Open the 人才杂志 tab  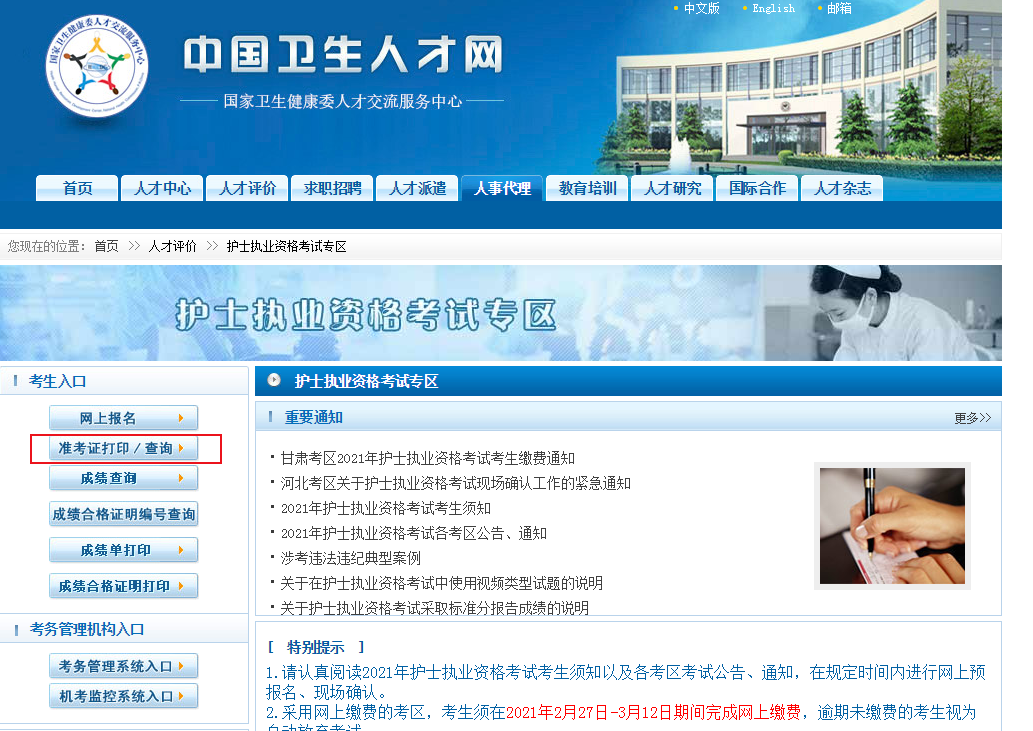(x=842, y=188)
